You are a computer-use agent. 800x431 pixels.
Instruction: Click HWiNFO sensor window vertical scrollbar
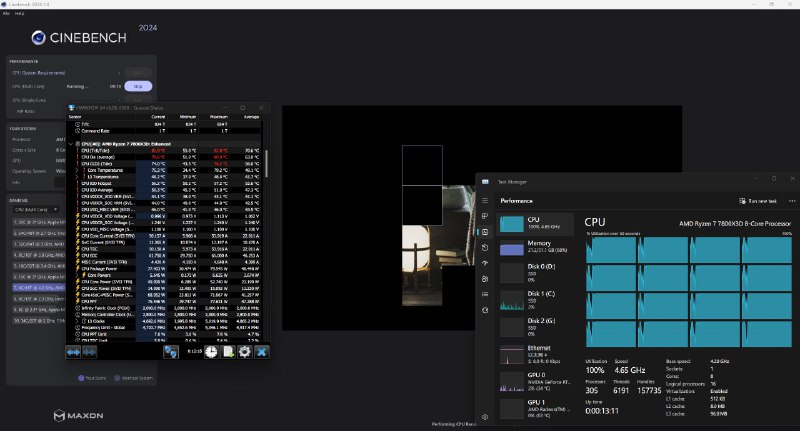pos(266,163)
